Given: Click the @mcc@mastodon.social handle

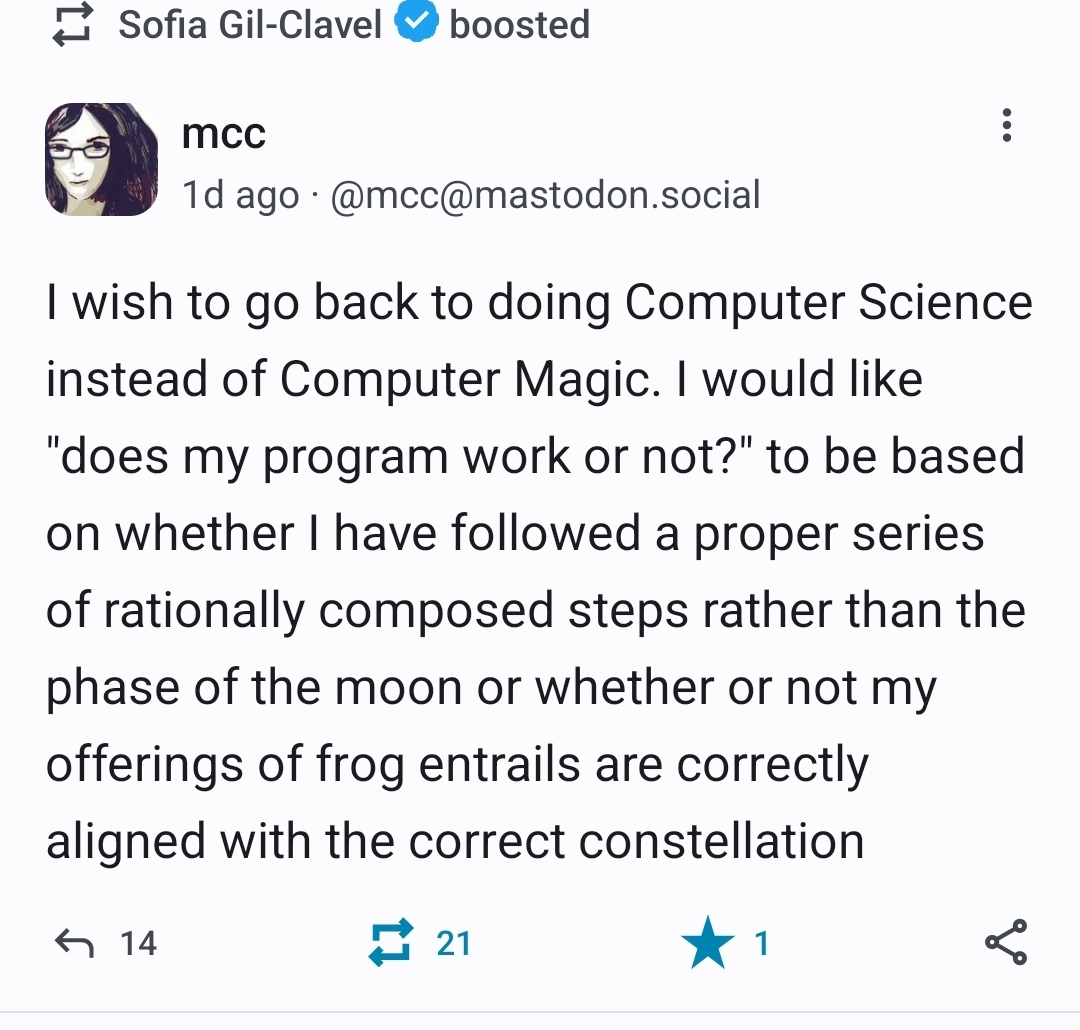Looking at the screenshot, I should coord(544,194).
